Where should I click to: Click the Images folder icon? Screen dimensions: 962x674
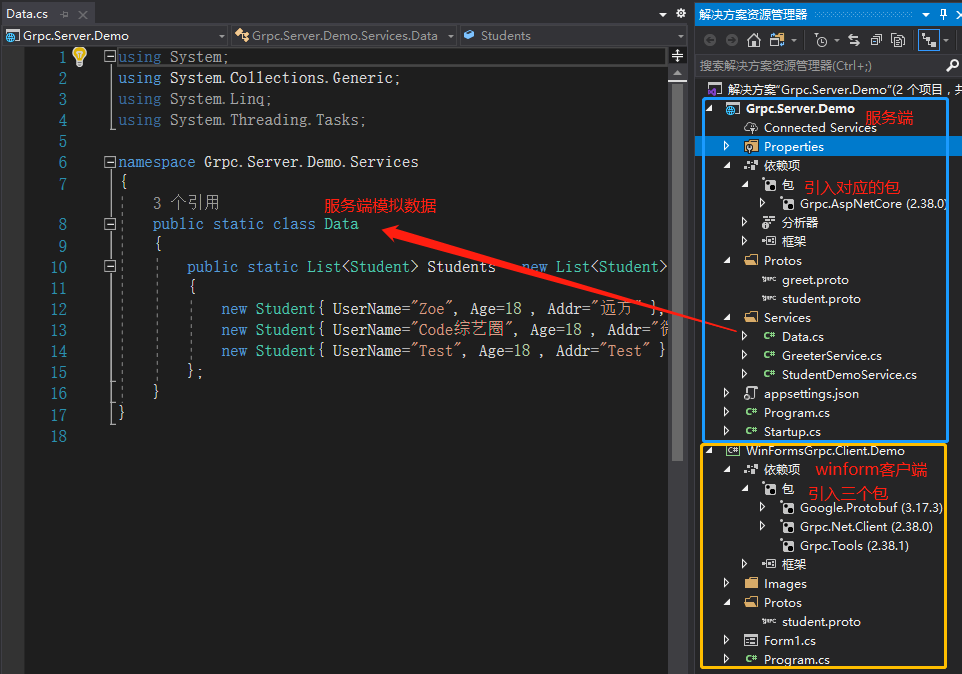tap(751, 583)
